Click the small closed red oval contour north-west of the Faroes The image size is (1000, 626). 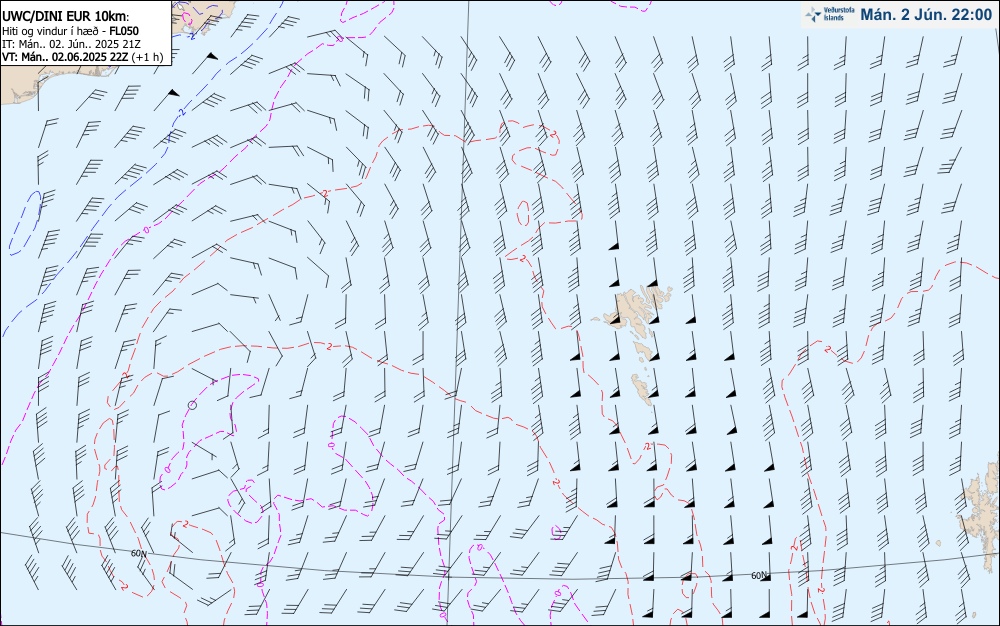(523, 213)
